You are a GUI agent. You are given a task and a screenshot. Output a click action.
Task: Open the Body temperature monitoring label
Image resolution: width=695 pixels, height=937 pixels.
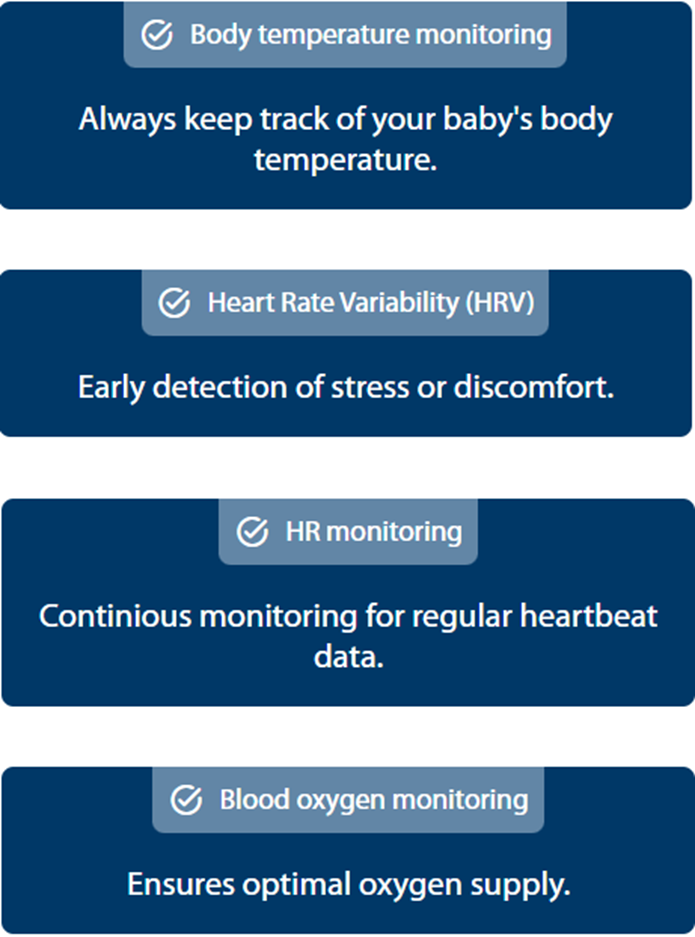click(370, 35)
